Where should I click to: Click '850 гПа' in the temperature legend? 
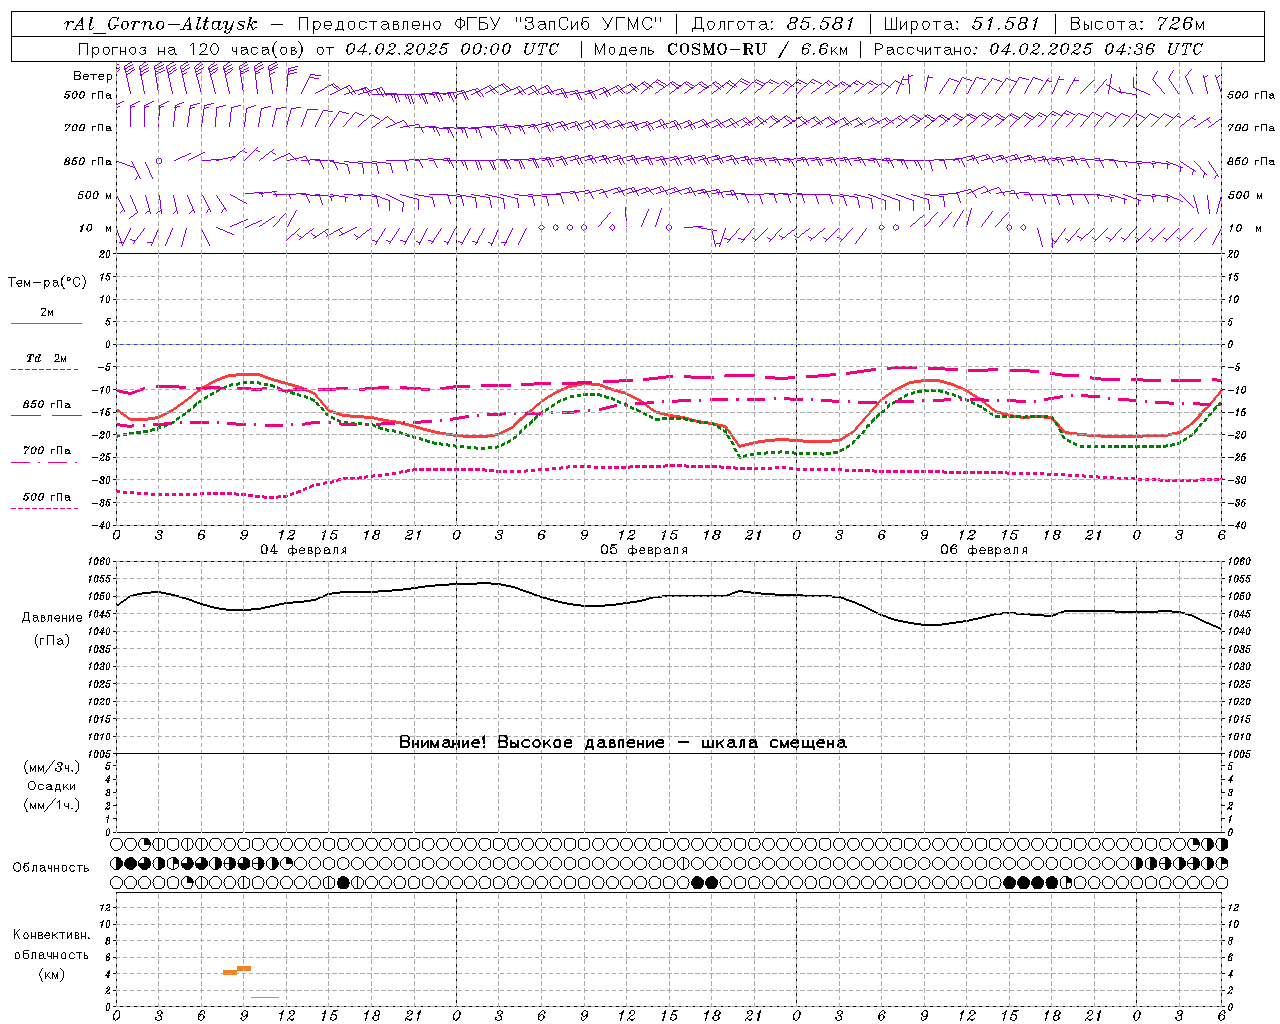coord(47,405)
